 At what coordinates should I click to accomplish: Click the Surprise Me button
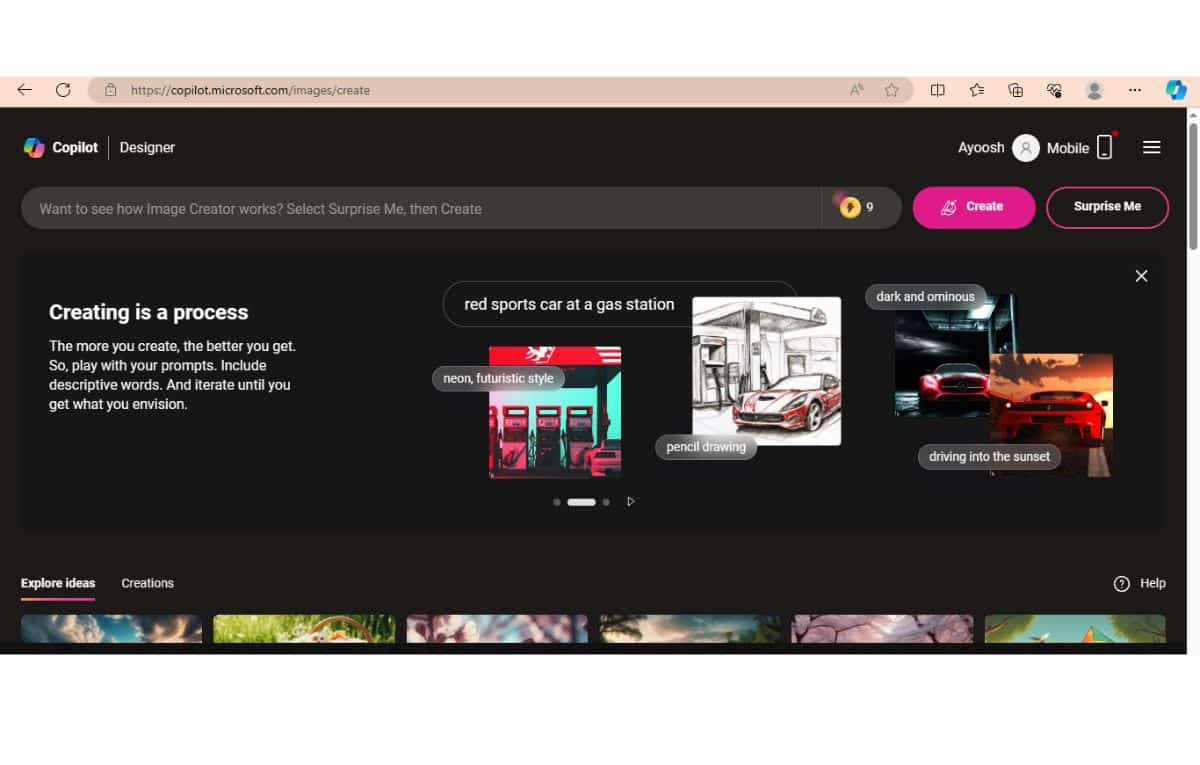click(x=1107, y=207)
